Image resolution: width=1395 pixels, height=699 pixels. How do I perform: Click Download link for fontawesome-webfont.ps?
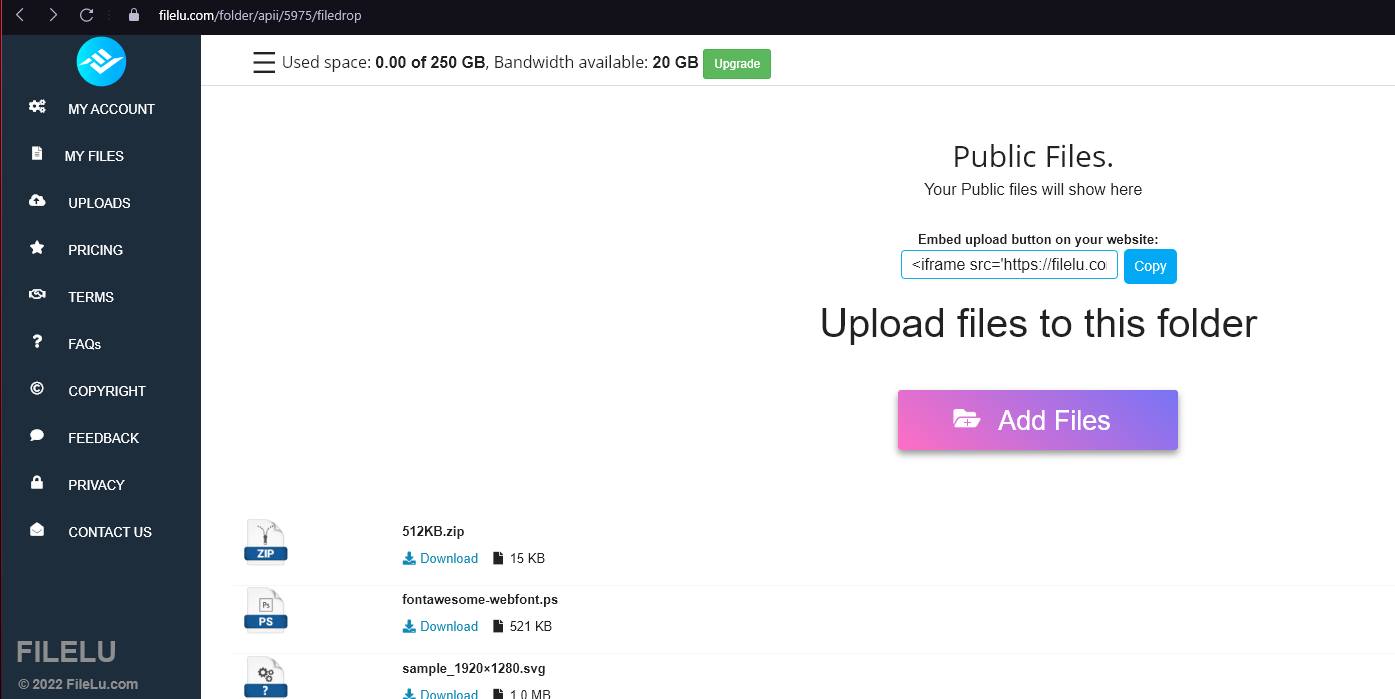[x=449, y=627]
